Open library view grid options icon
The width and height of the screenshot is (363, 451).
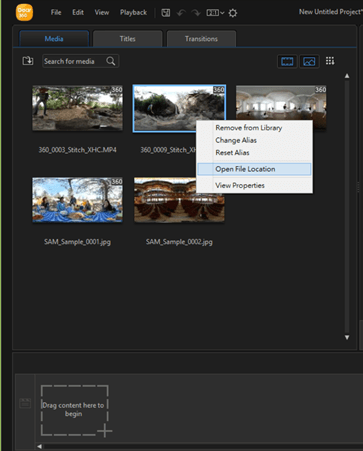click(330, 61)
